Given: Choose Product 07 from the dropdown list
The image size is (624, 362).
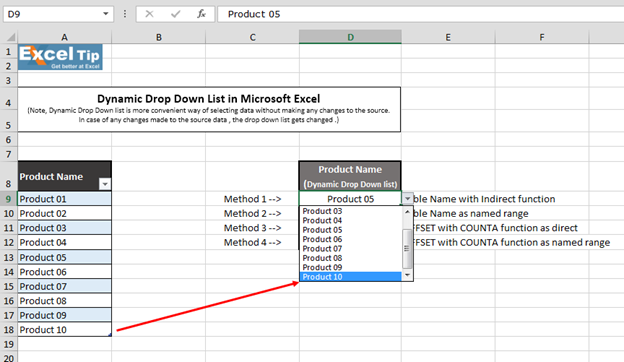Looking at the screenshot, I should tap(350, 249).
